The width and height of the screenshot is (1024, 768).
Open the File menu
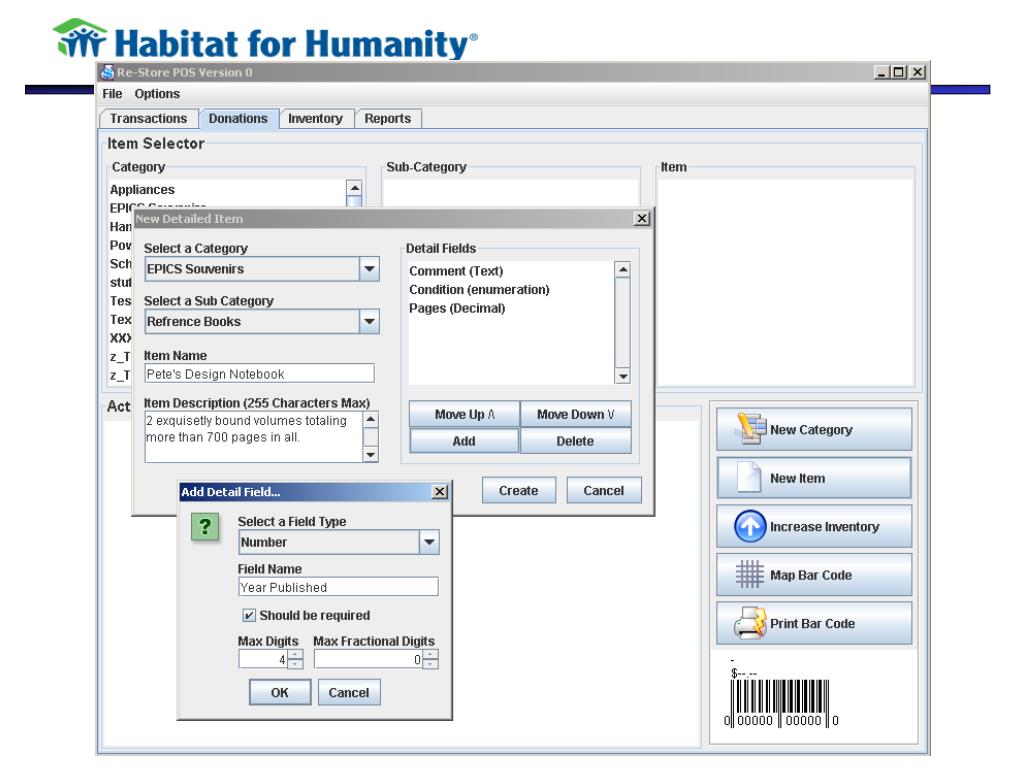(112, 94)
